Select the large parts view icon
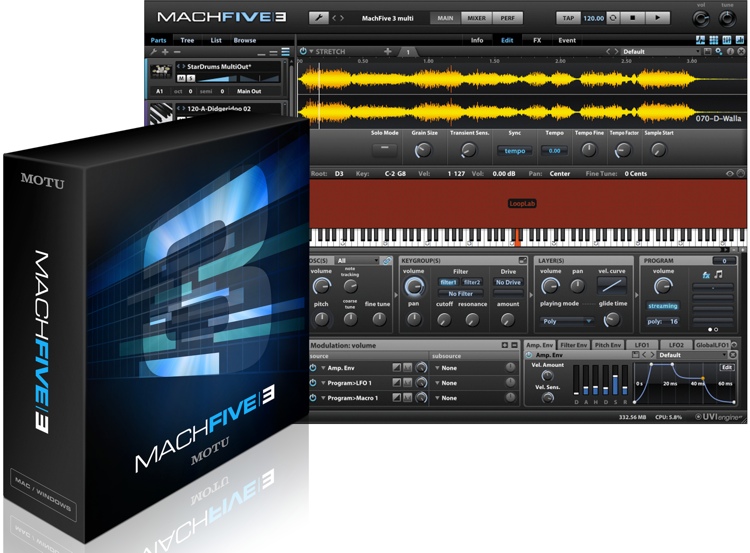 coord(286,52)
